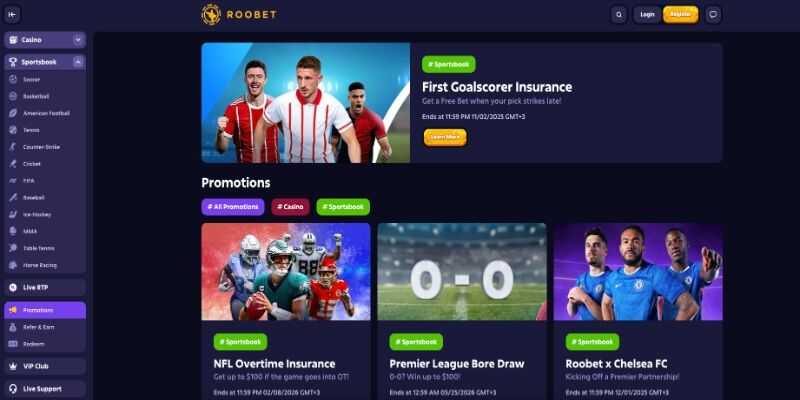Open the chat bubble icon
The width and height of the screenshot is (800, 400).
click(713, 15)
